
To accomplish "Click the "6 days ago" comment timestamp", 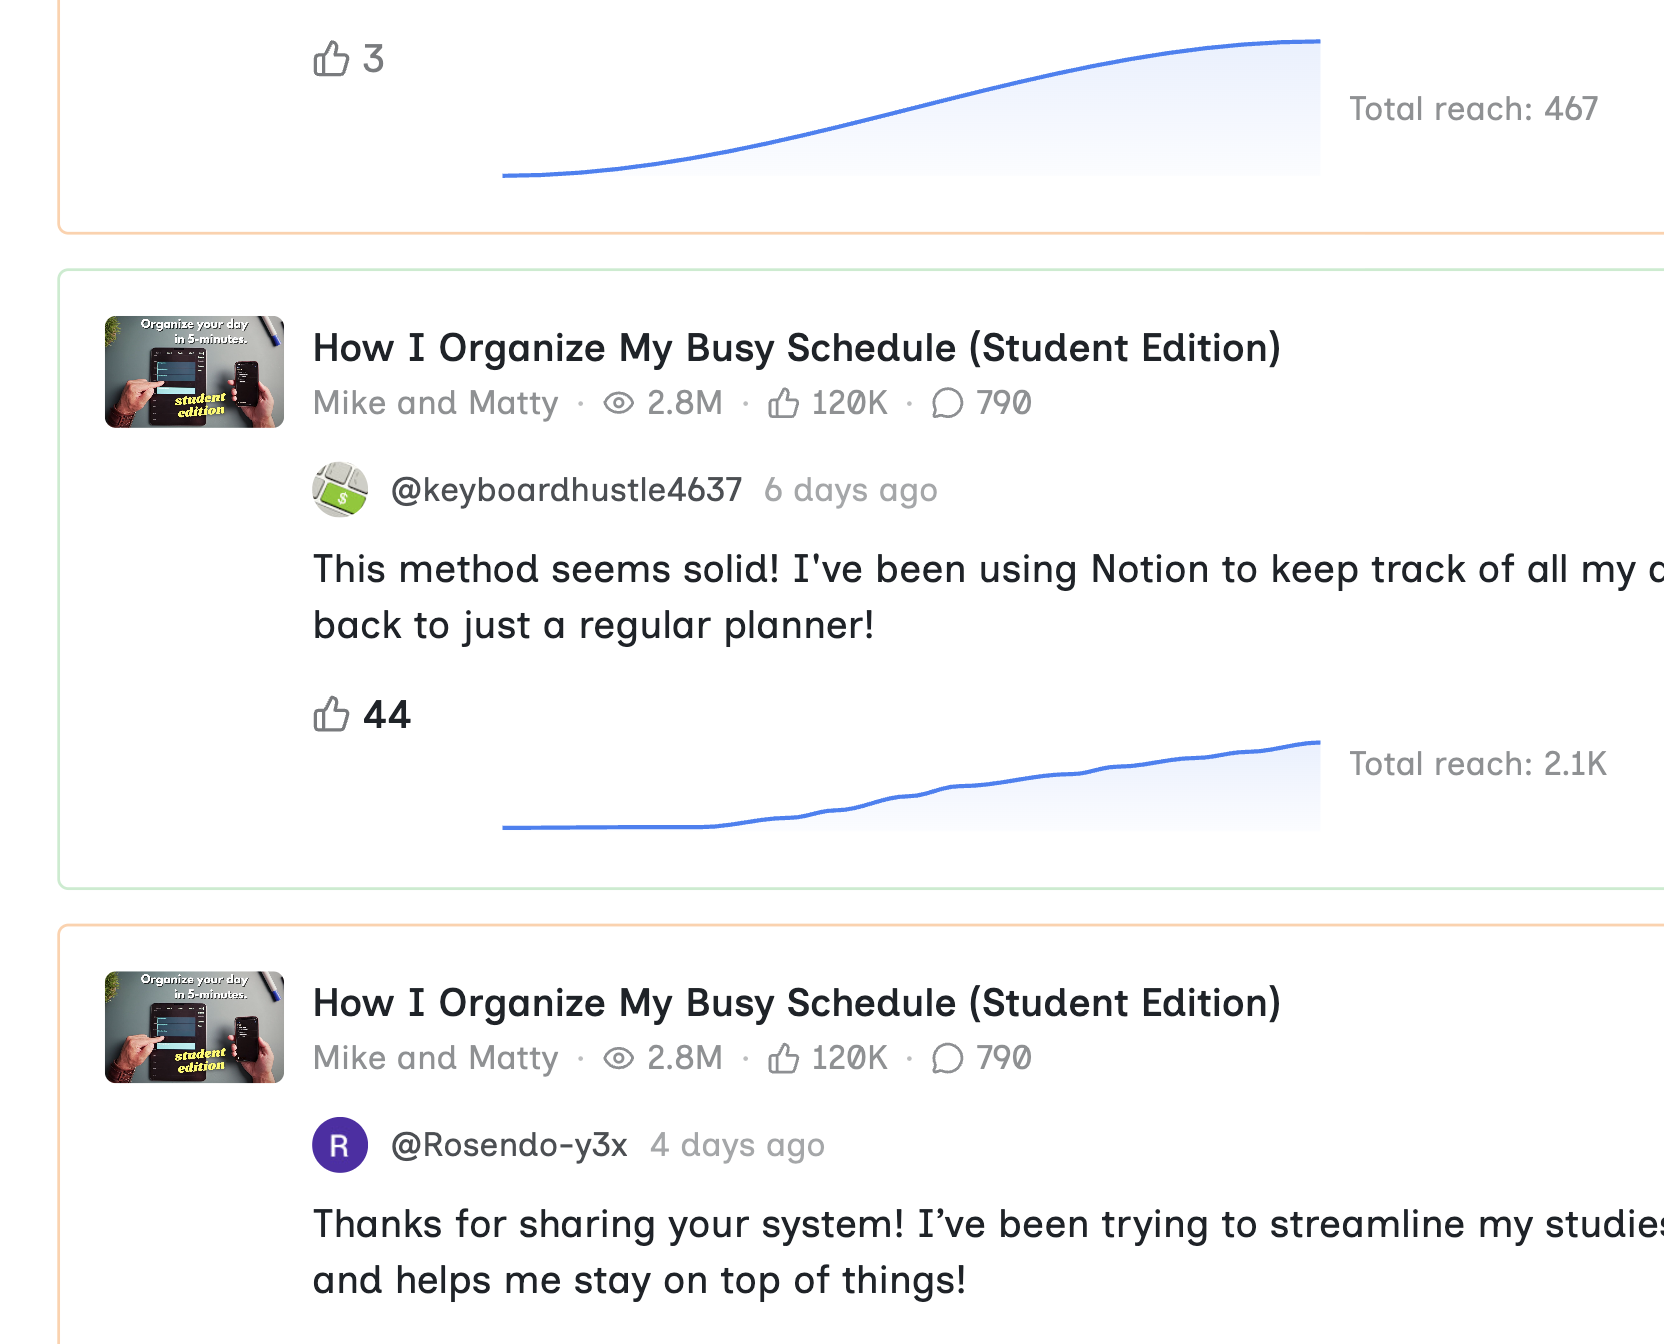I will point(850,490).
